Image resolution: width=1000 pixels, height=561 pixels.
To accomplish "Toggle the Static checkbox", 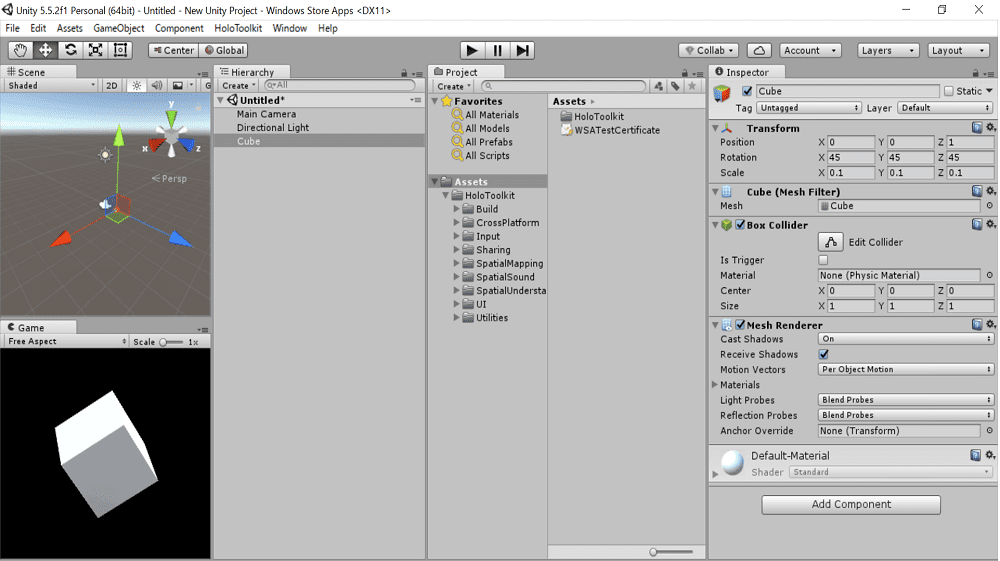I will coord(949,91).
